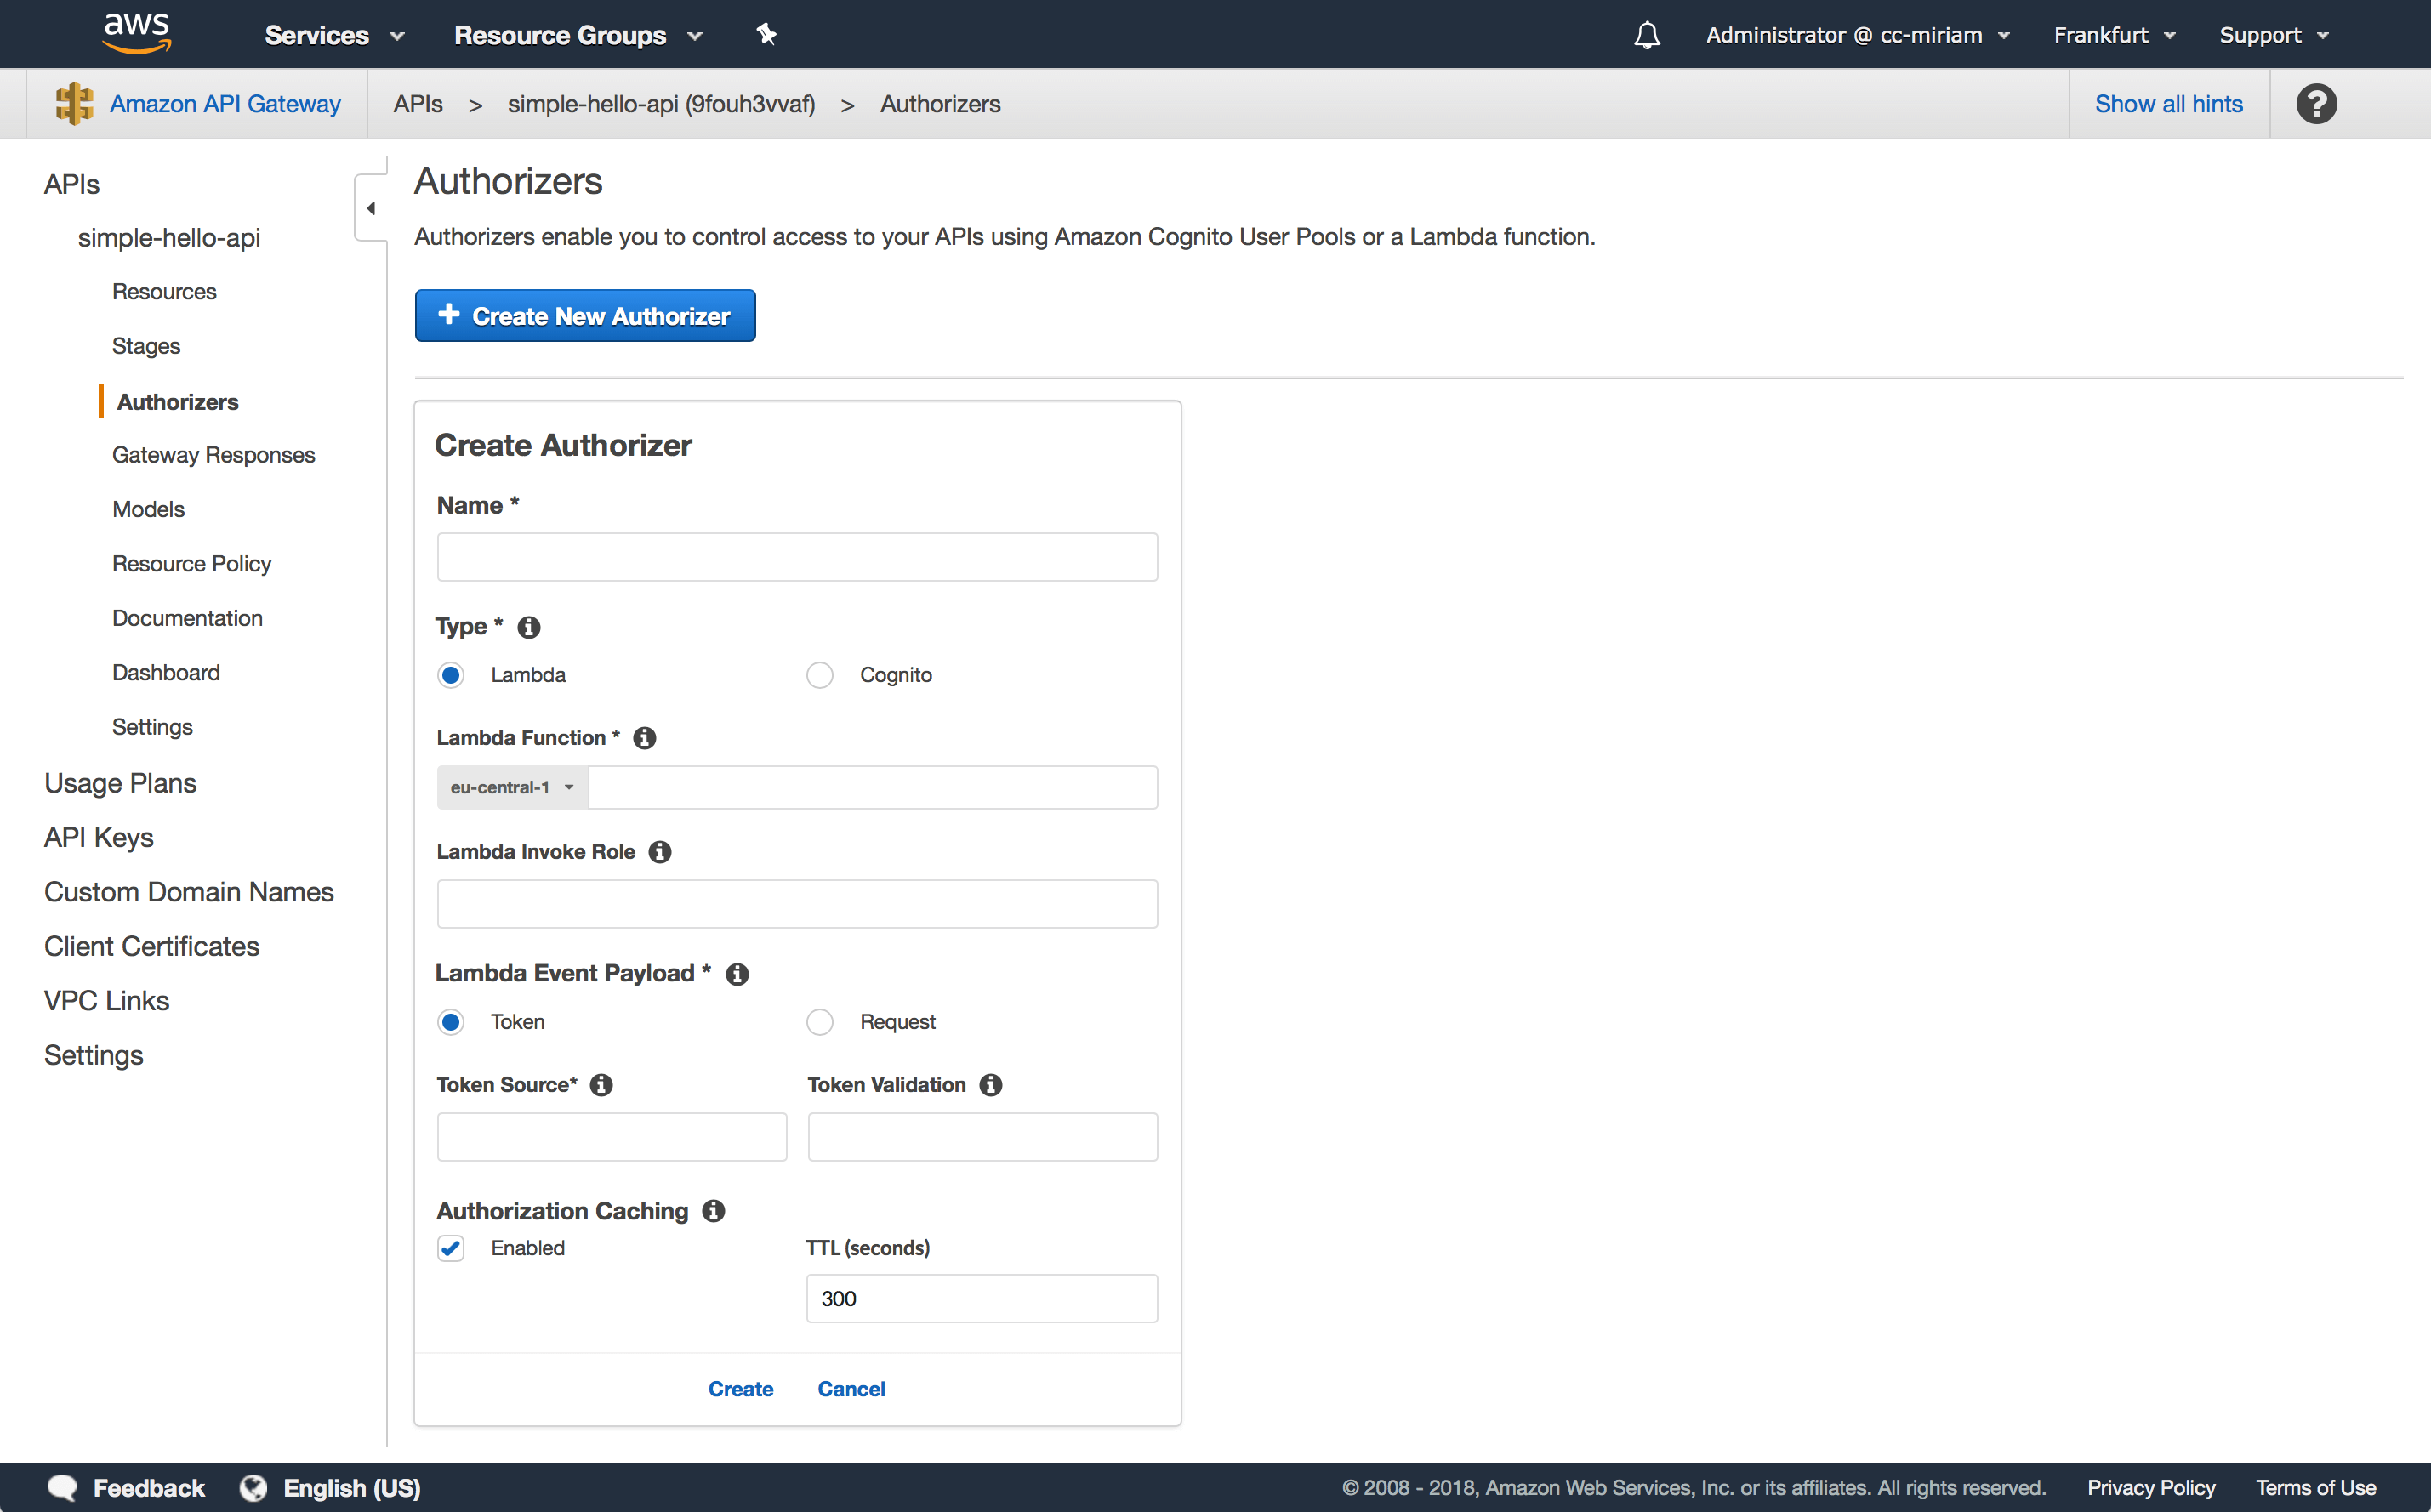The height and width of the screenshot is (1512, 2431).
Task: Expand the Services menu
Action: coord(334,35)
